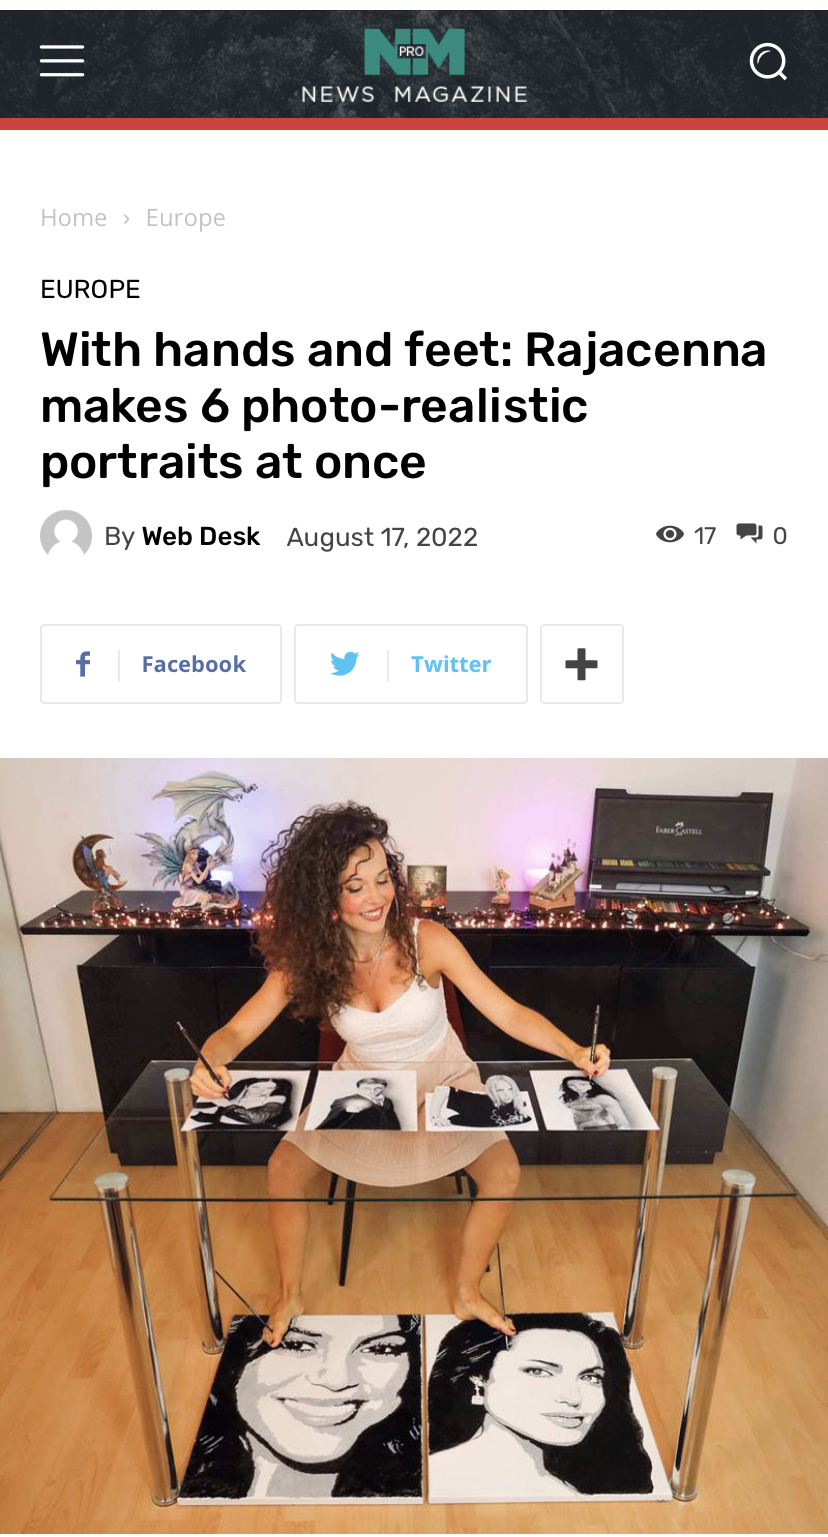Click the view count 17
Viewport: 828px width, 1537px height.
tap(705, 536)
